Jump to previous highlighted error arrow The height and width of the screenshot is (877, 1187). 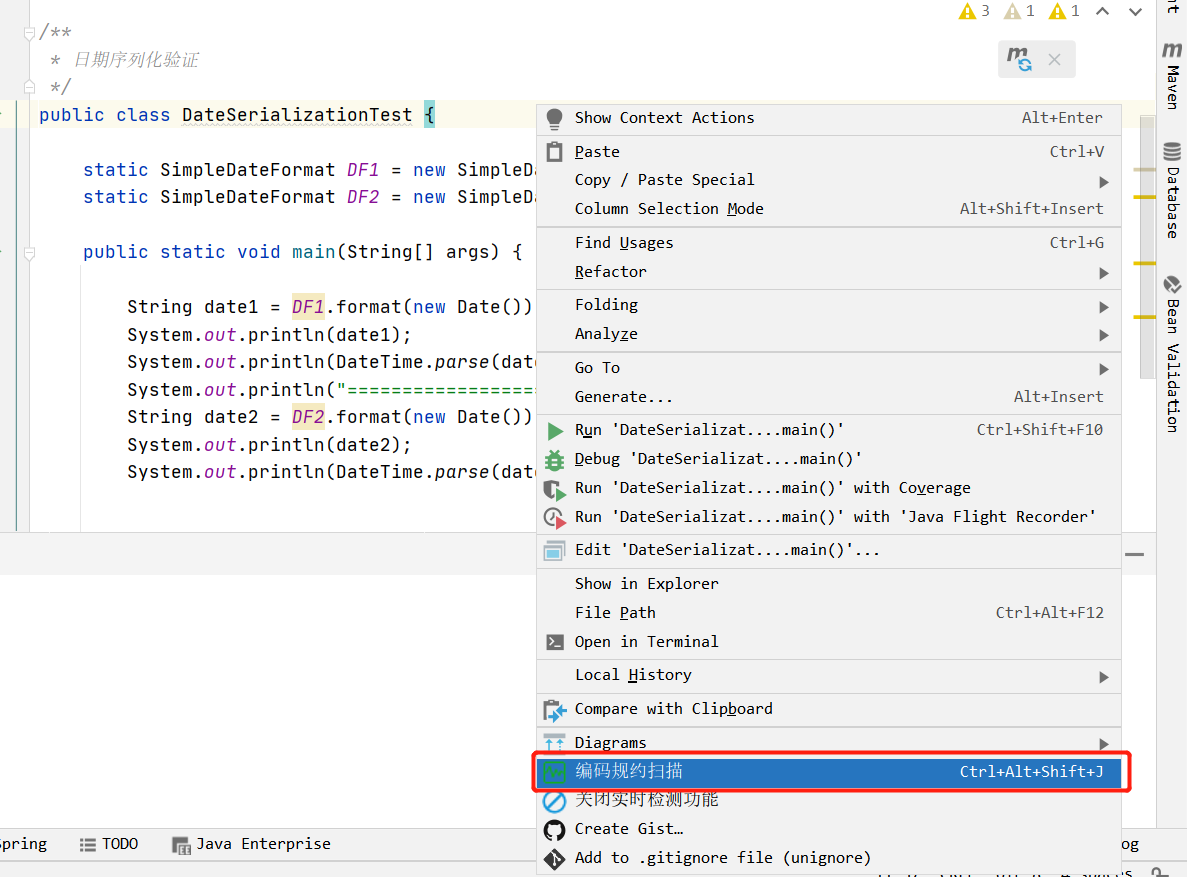pyautogui.click(x=1103, y=11)
